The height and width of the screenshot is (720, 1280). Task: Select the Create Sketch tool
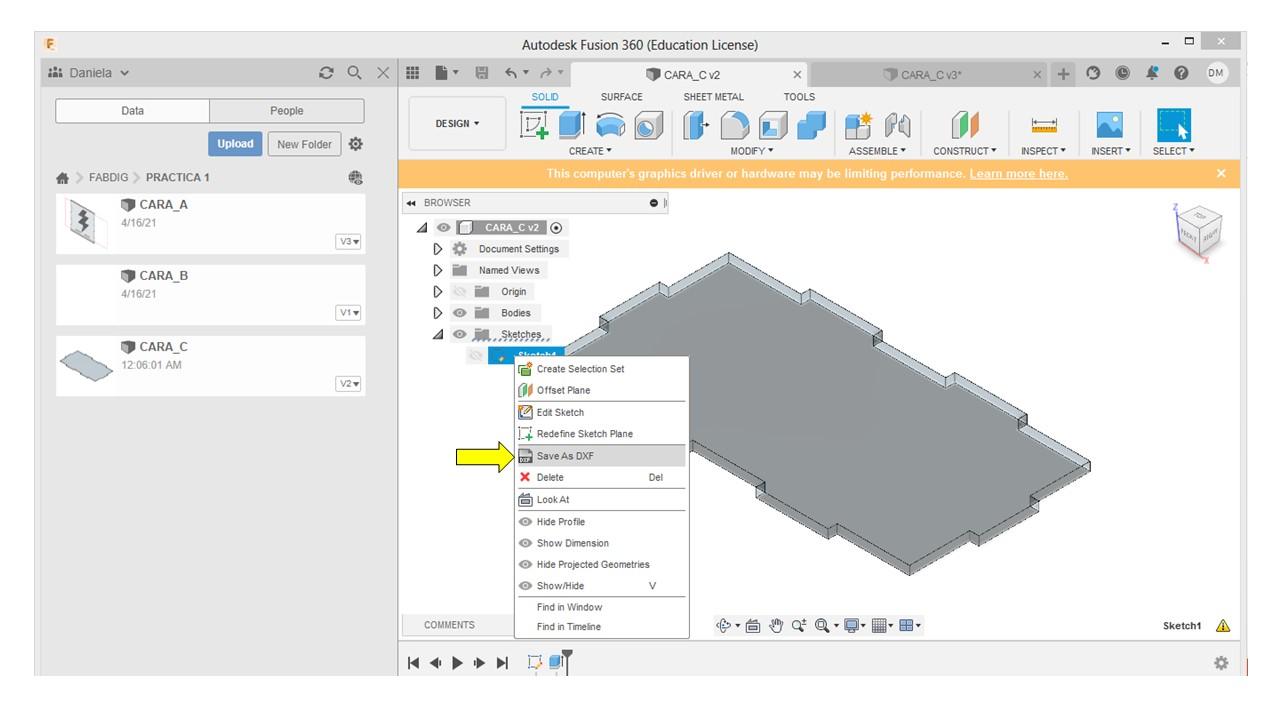click(535, 125)
